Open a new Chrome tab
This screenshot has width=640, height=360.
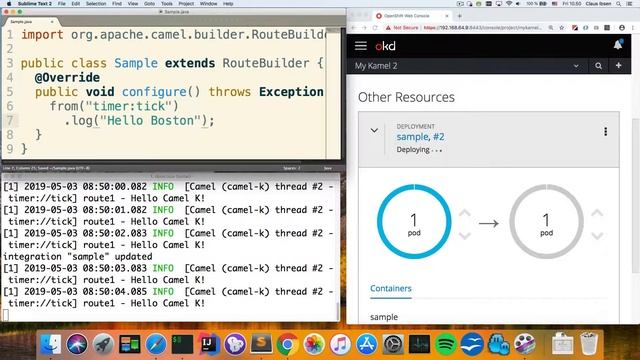point(460,16)
